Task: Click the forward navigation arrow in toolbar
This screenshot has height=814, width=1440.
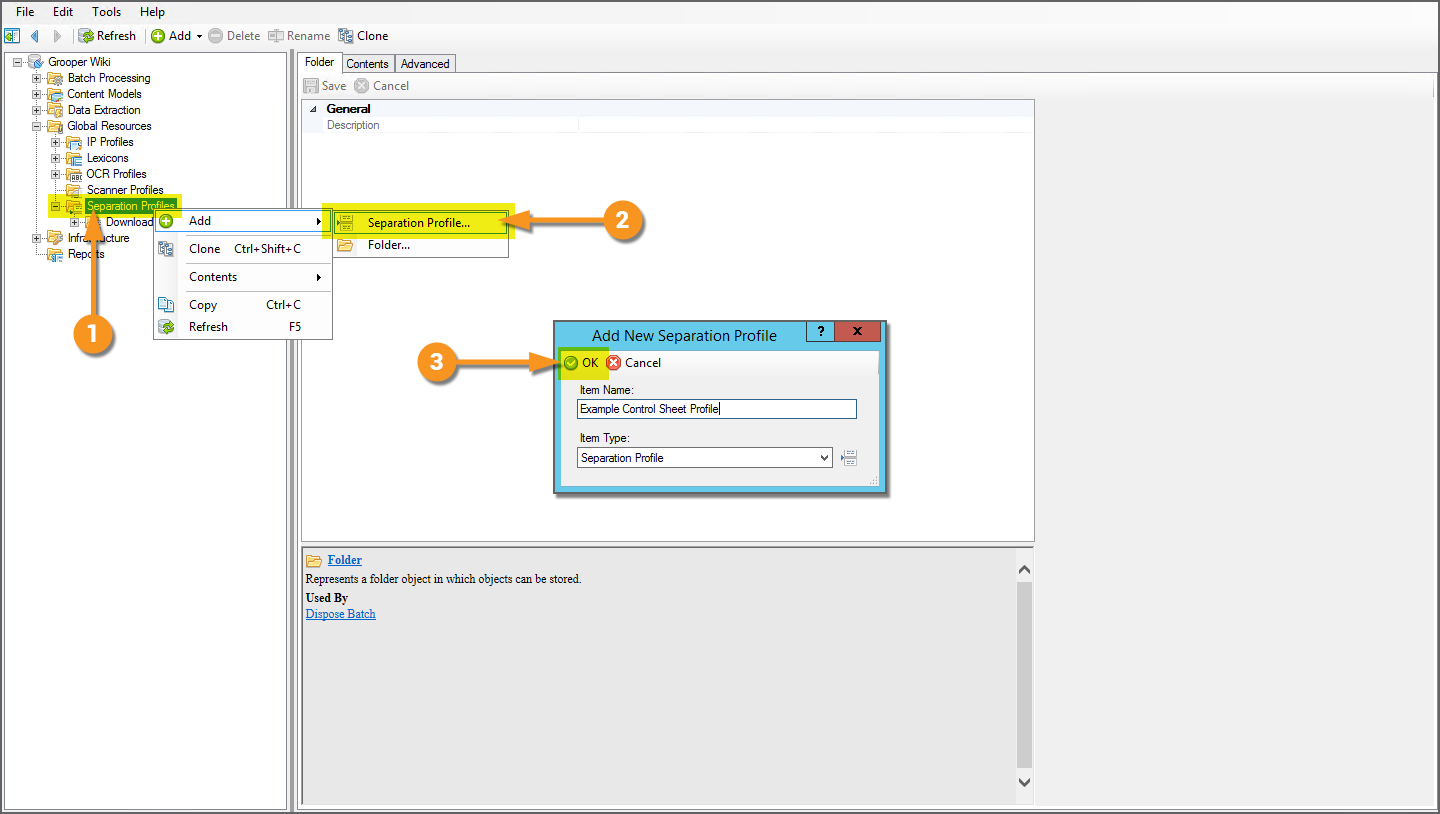Action: coord(57,36)
